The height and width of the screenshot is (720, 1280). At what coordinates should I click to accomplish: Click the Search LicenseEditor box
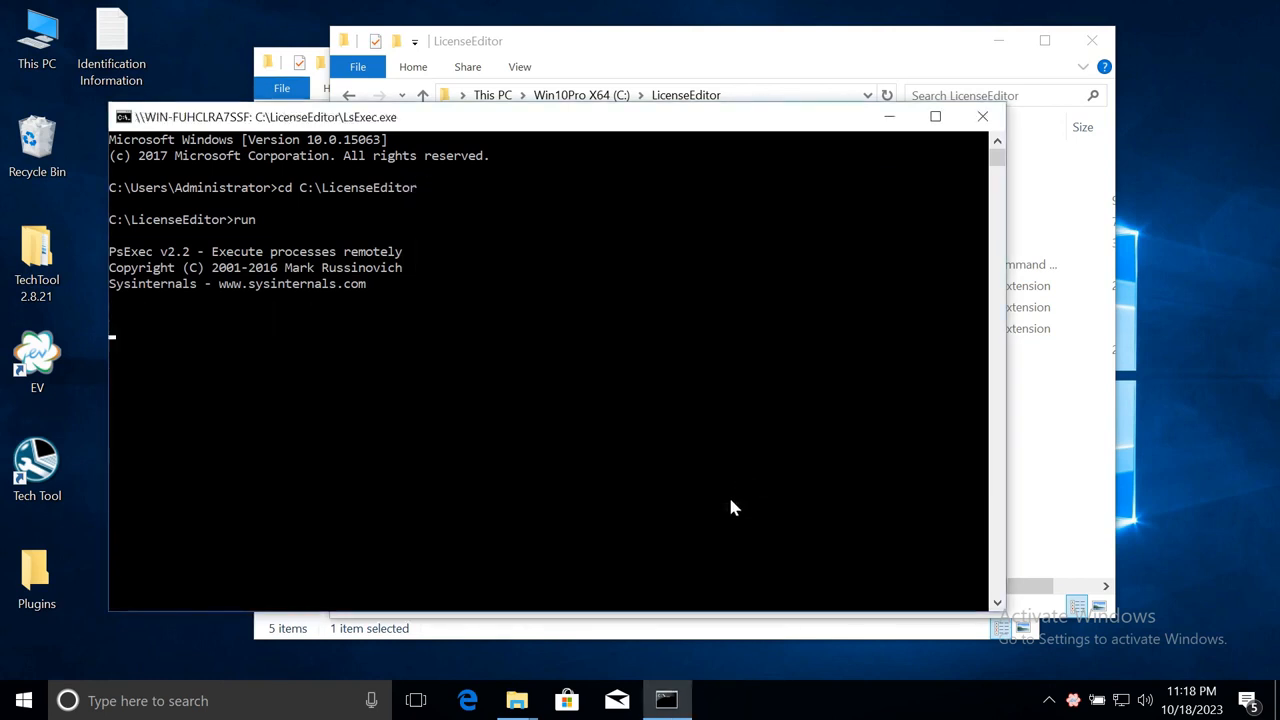[x=1000, y=95]
